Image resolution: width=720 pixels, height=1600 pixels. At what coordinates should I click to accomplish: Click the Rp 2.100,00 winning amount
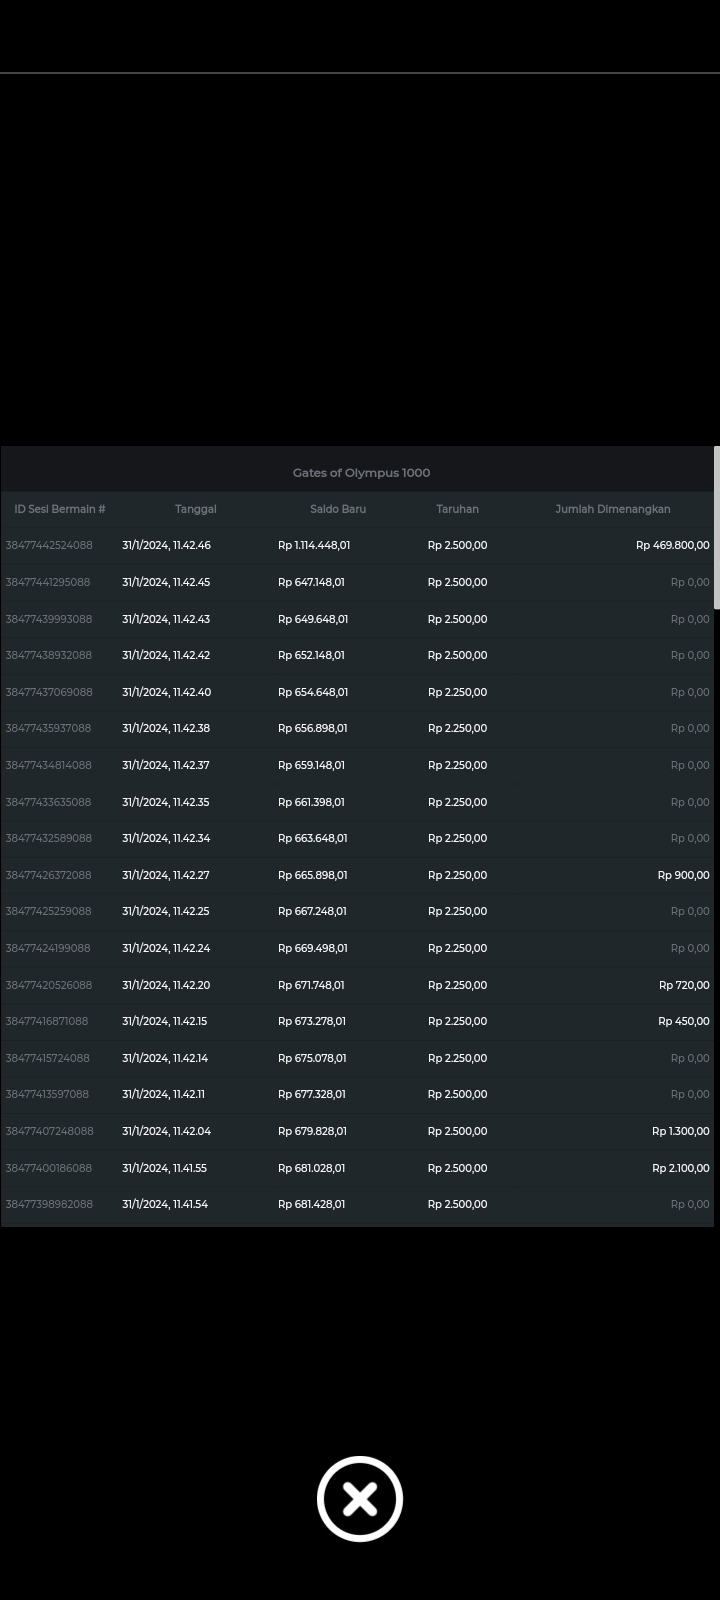[680, 1168]
